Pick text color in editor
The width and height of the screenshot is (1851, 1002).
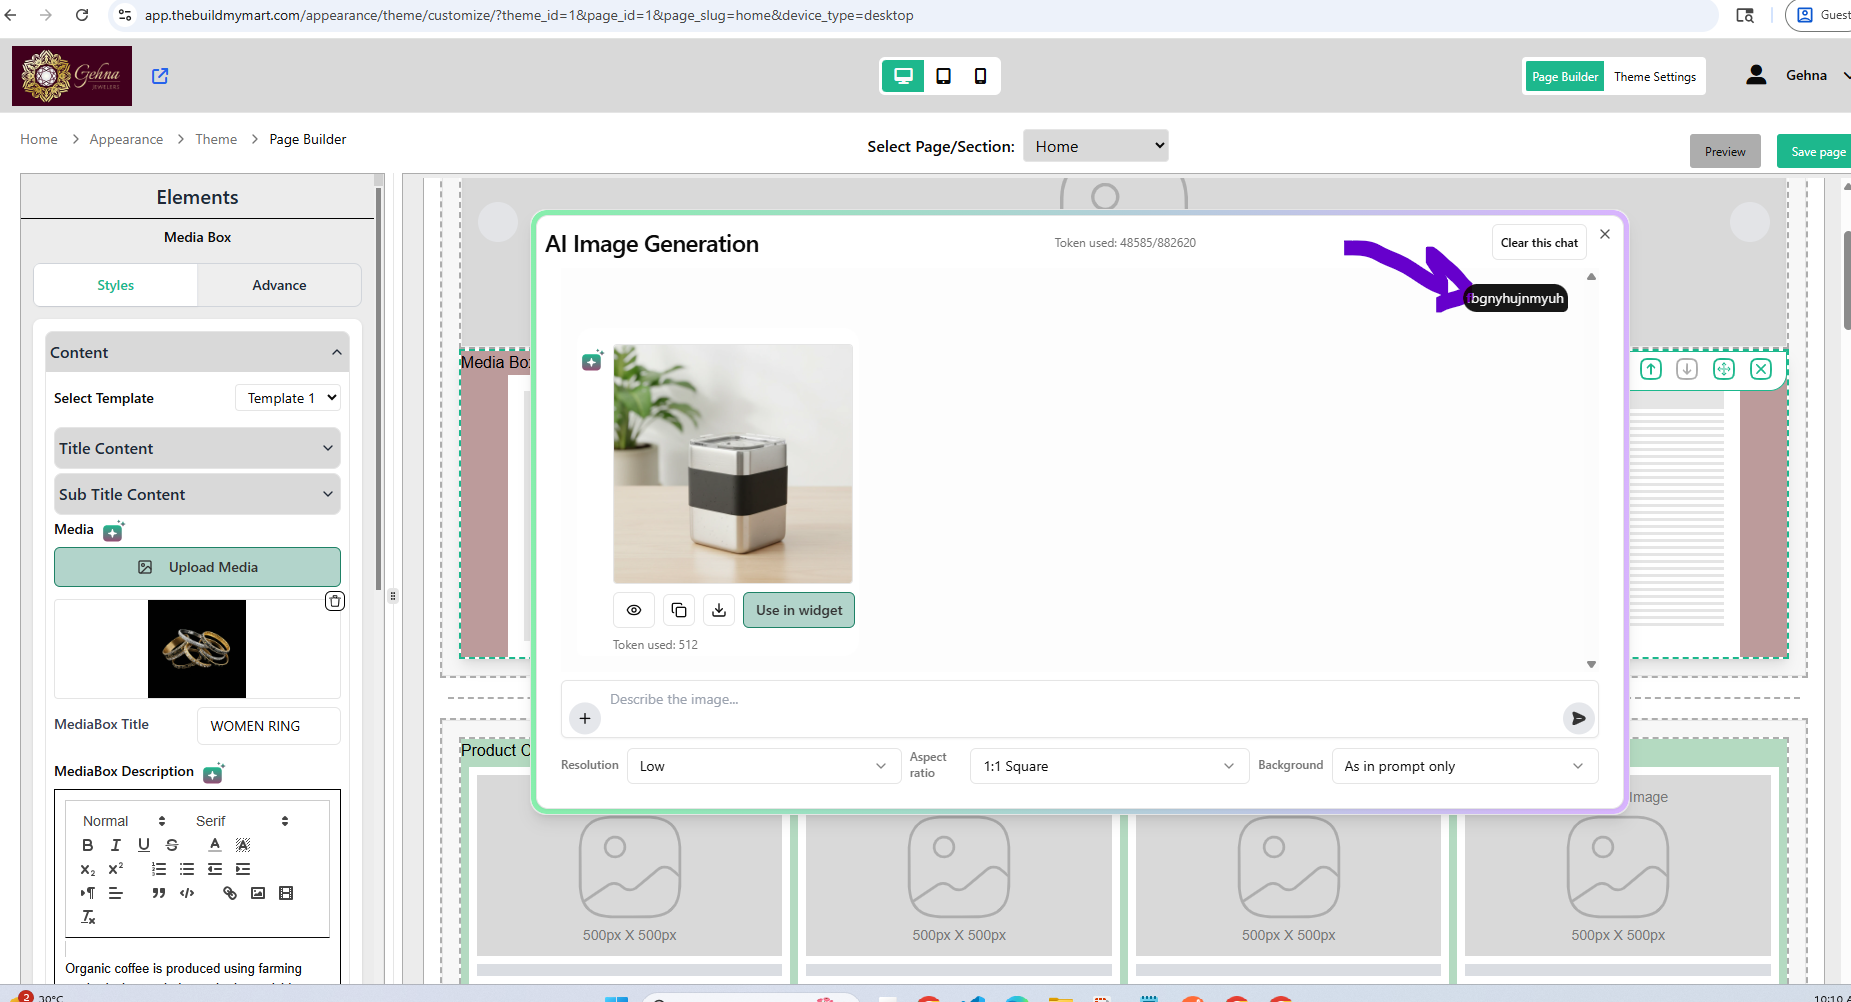(215, 845)
